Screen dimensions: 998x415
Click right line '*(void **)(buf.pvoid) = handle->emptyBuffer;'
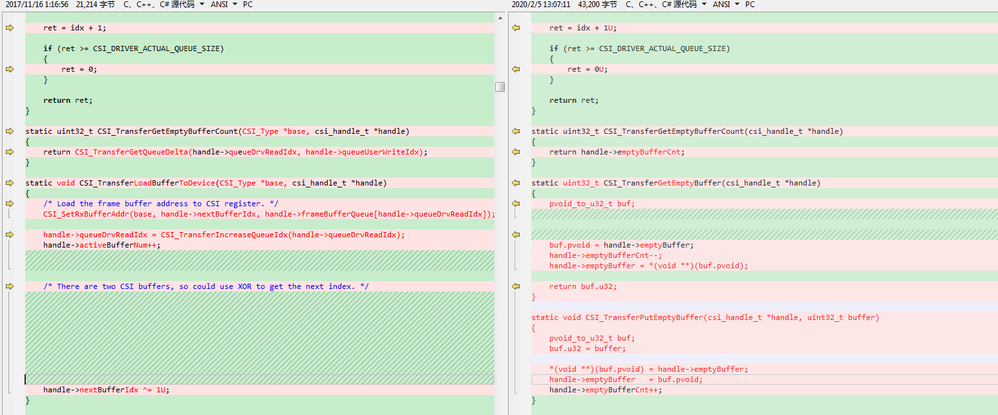point(649,369)
